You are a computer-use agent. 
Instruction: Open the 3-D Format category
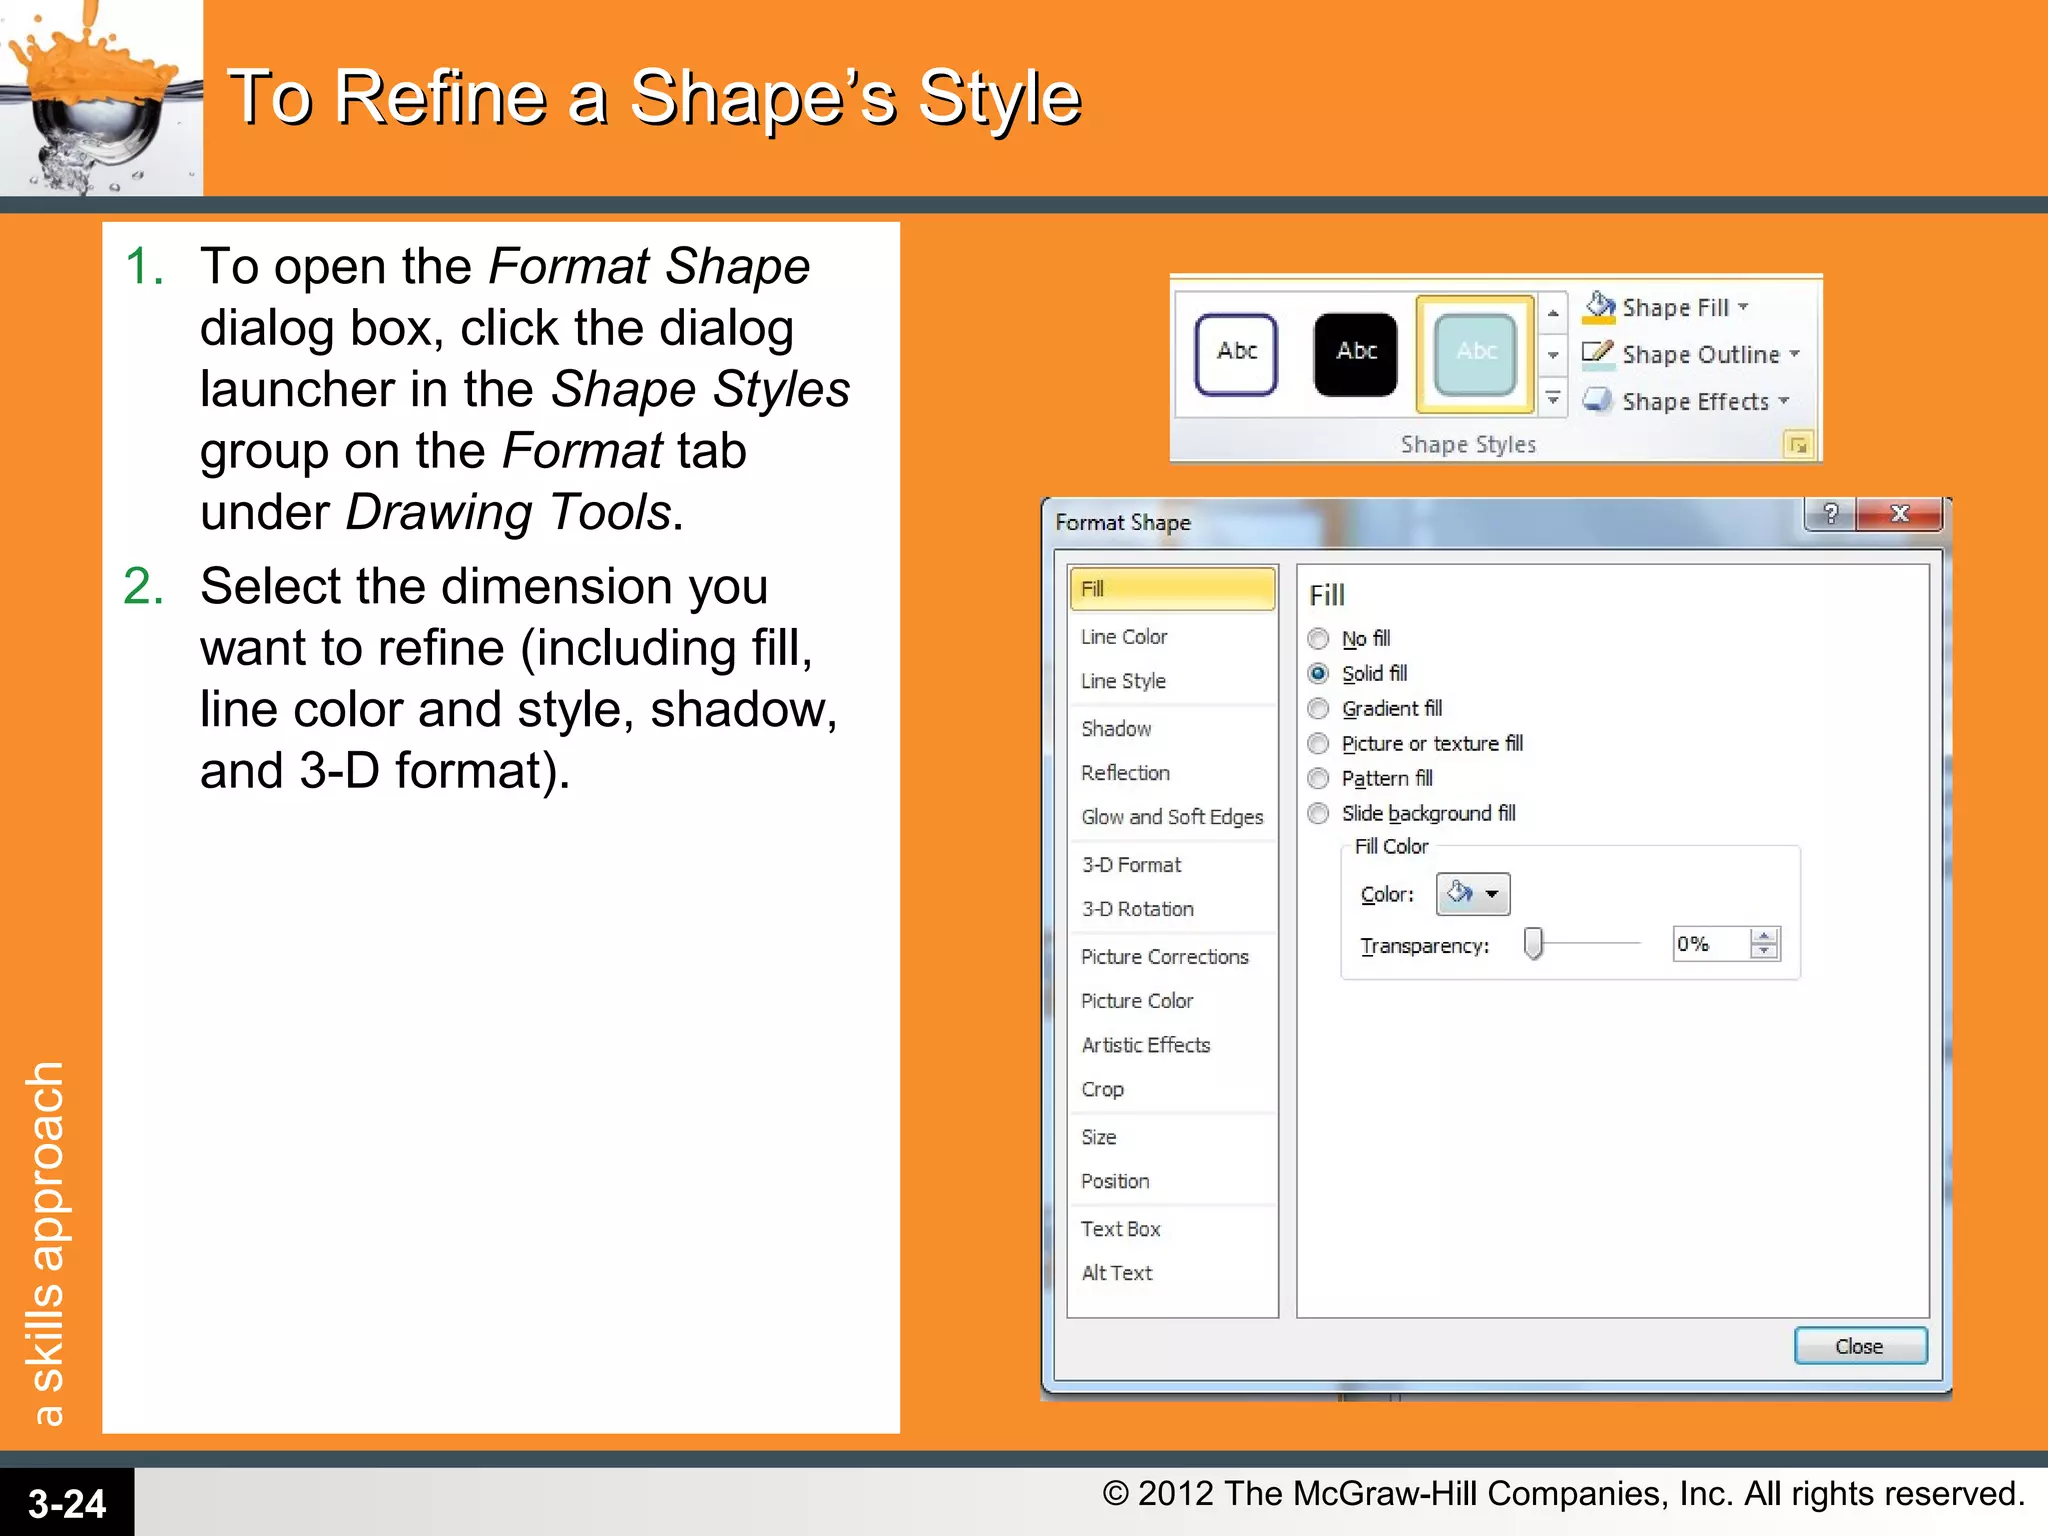coord(1131,865)
